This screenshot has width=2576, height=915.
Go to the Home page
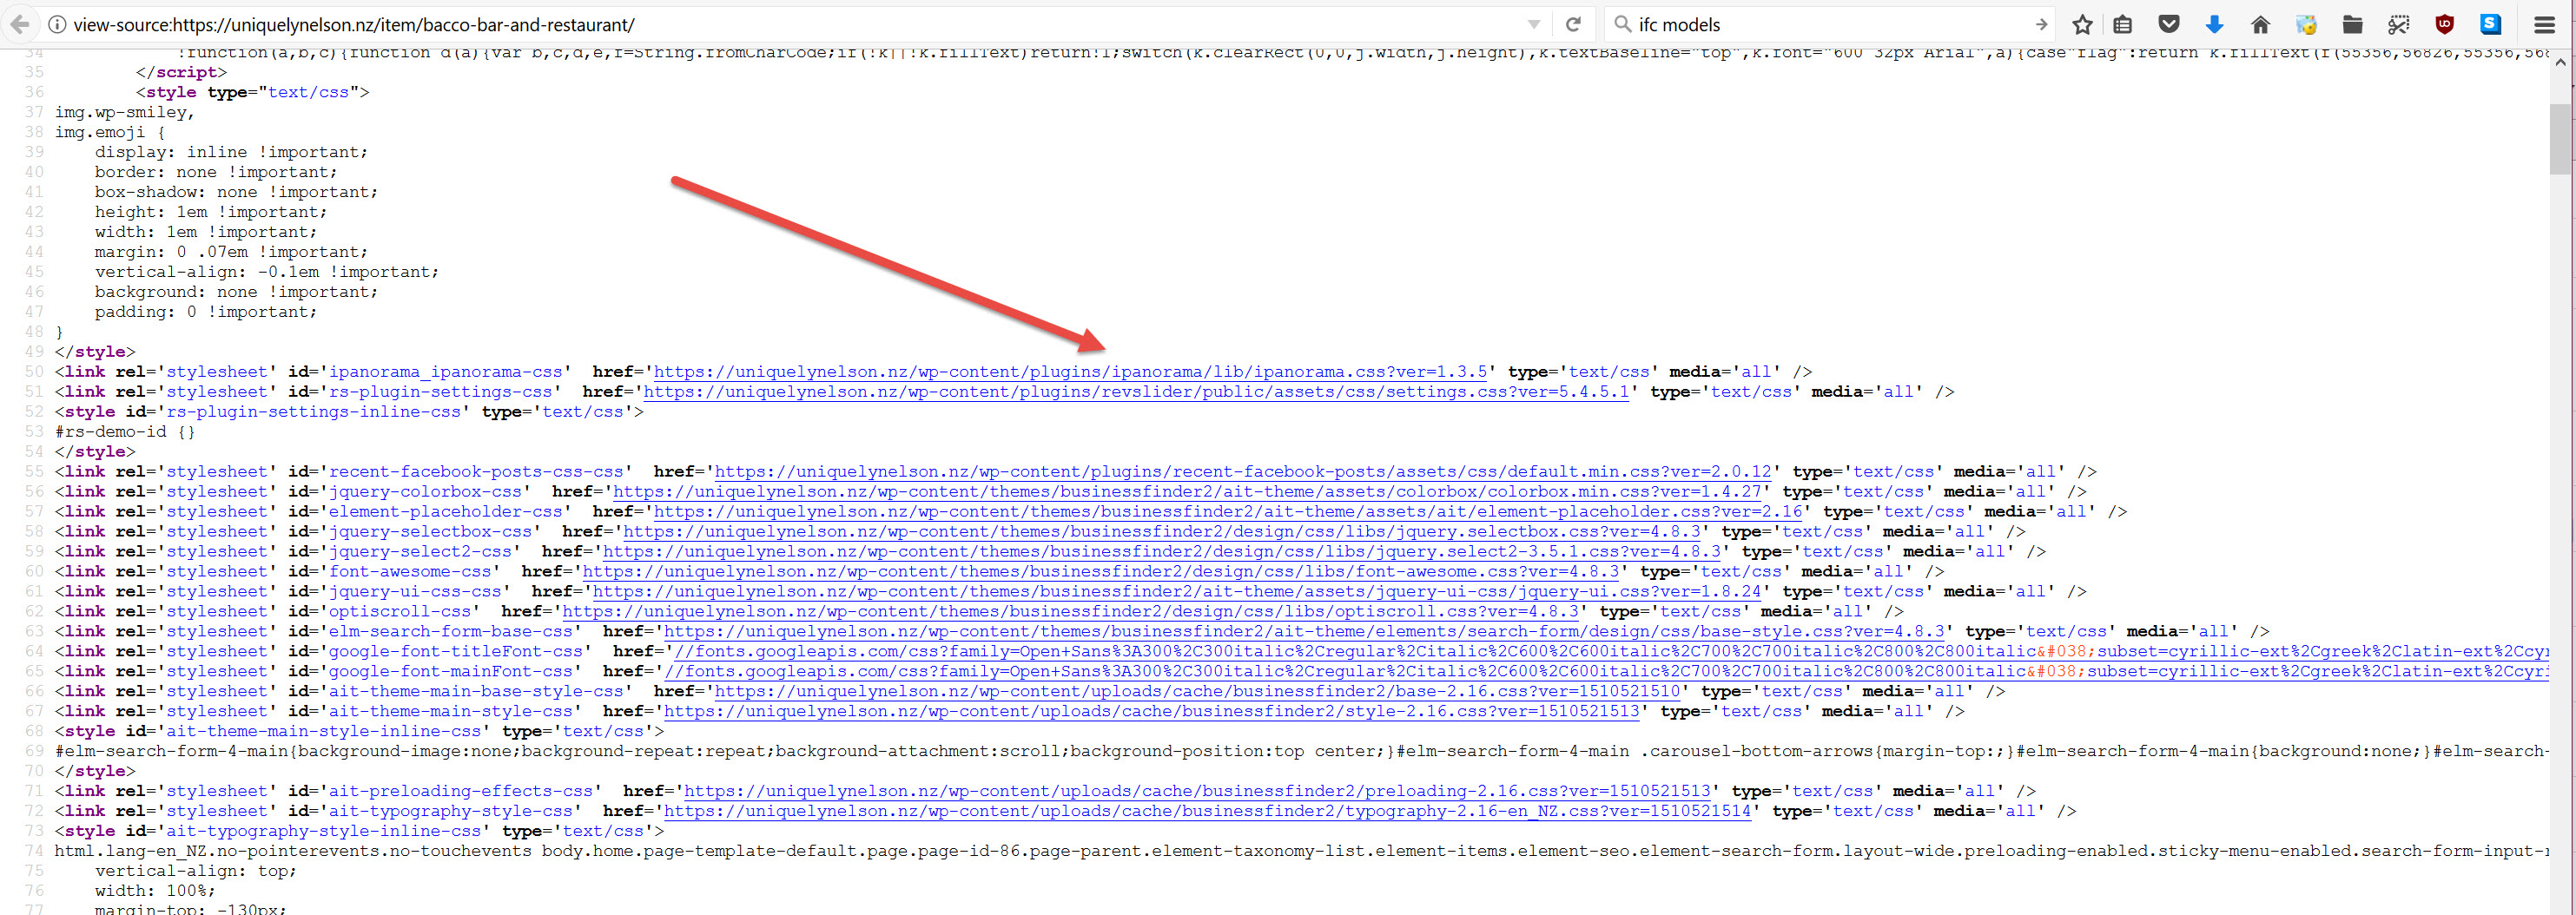pyautogui.click(x=2260, y=25)
